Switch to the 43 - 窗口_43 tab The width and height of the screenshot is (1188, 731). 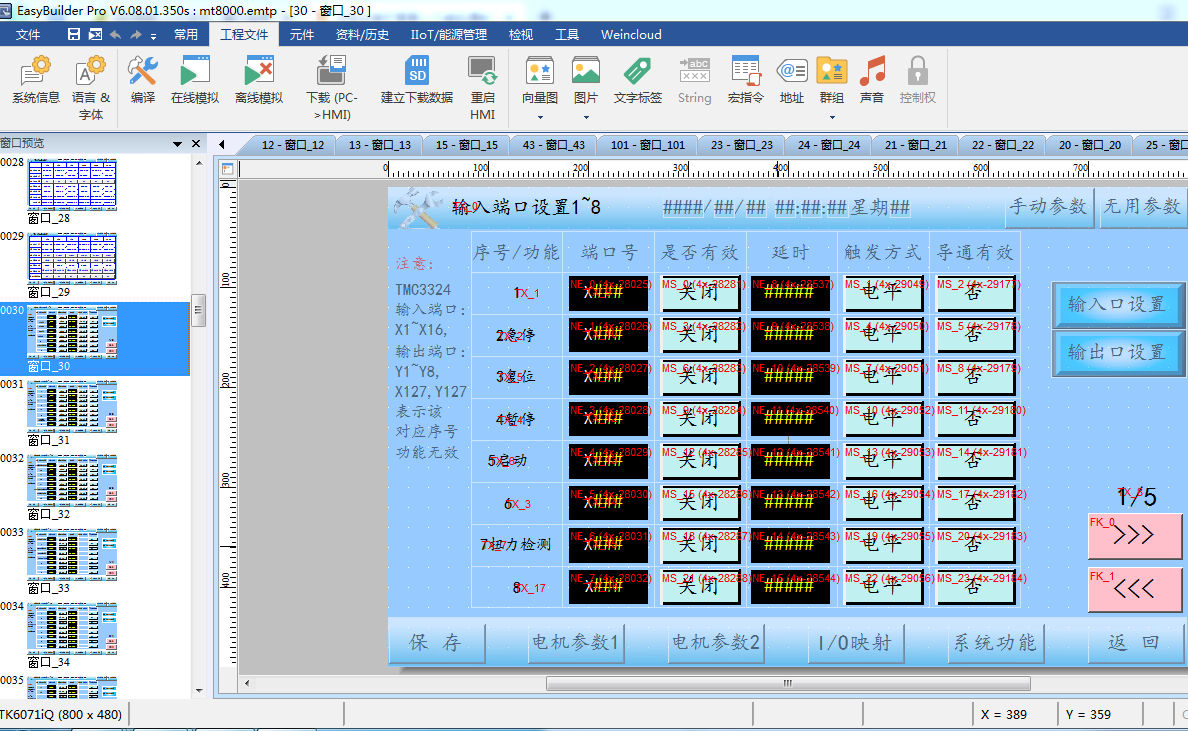coord(553,145)
